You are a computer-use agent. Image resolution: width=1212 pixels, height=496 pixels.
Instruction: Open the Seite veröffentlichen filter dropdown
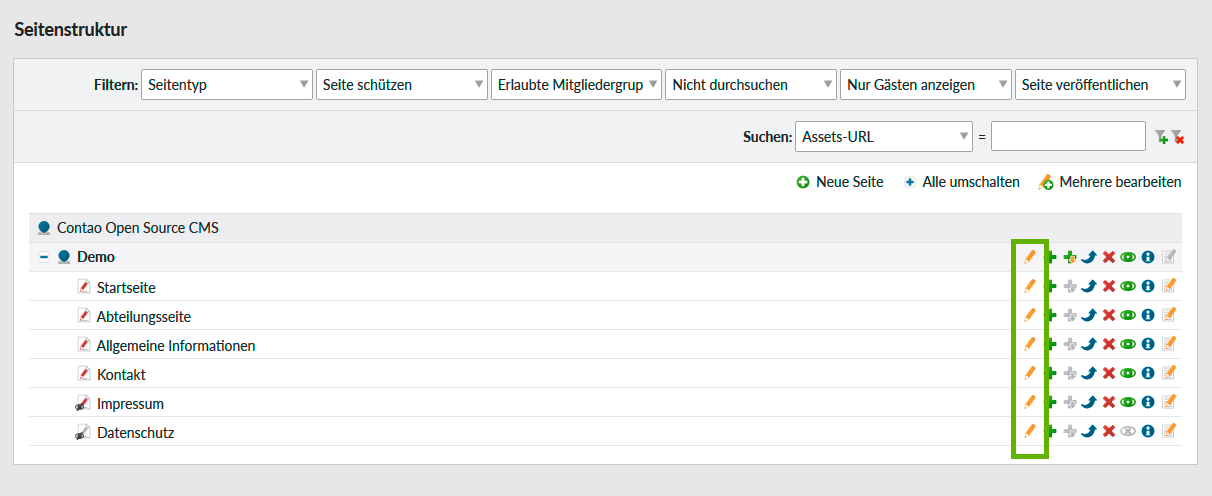[1099, 85]
